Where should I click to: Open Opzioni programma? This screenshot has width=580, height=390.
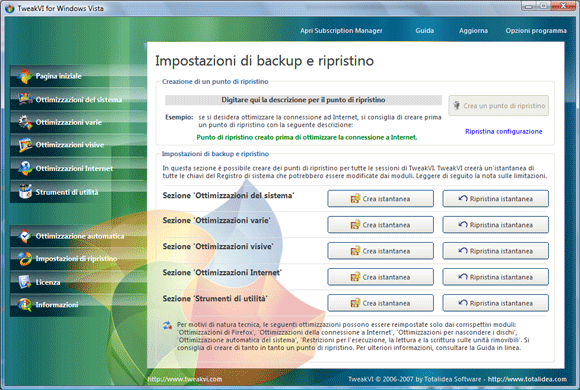pyautogui.click(x=536, y=31)
